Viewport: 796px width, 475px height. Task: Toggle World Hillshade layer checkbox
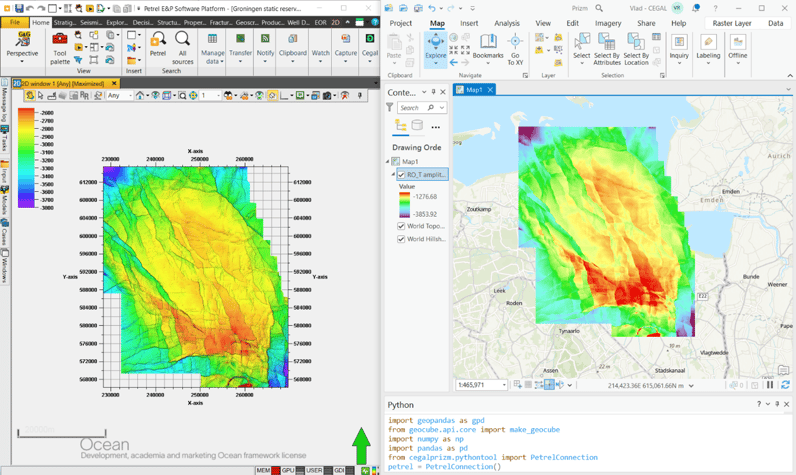point(401,239)
